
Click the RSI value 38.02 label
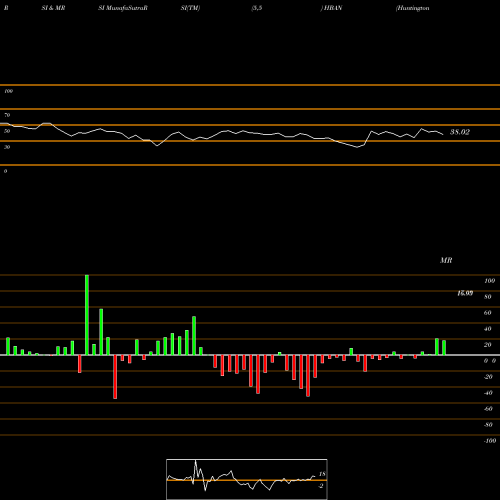460,132
